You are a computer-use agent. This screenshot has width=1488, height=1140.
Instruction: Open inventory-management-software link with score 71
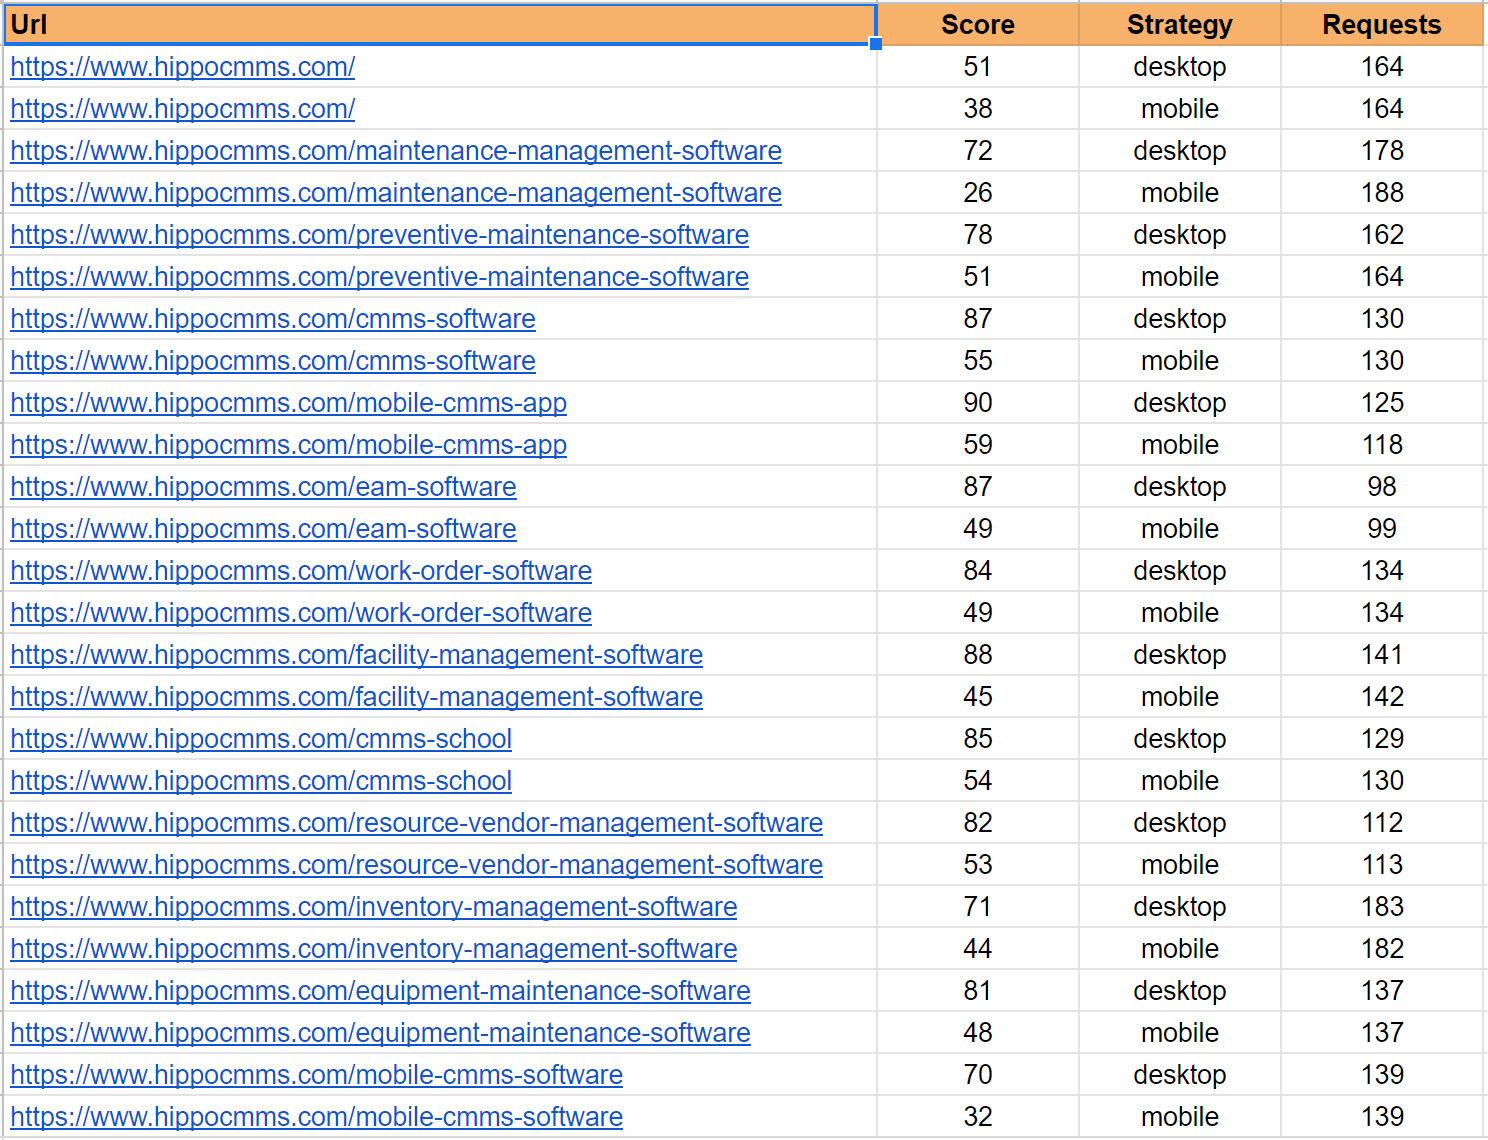tap(374, 907)
